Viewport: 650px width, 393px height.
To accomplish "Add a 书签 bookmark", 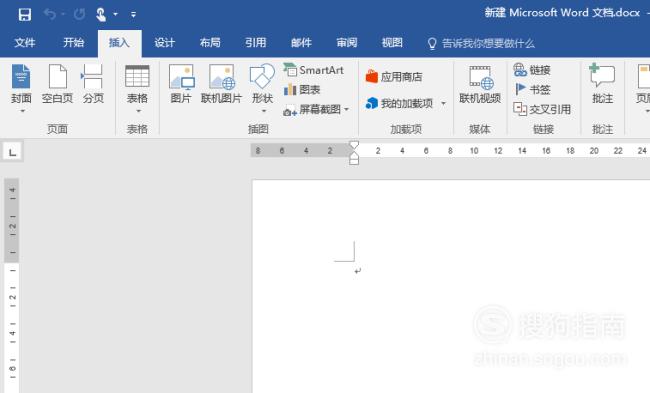I will coord(532,90).
